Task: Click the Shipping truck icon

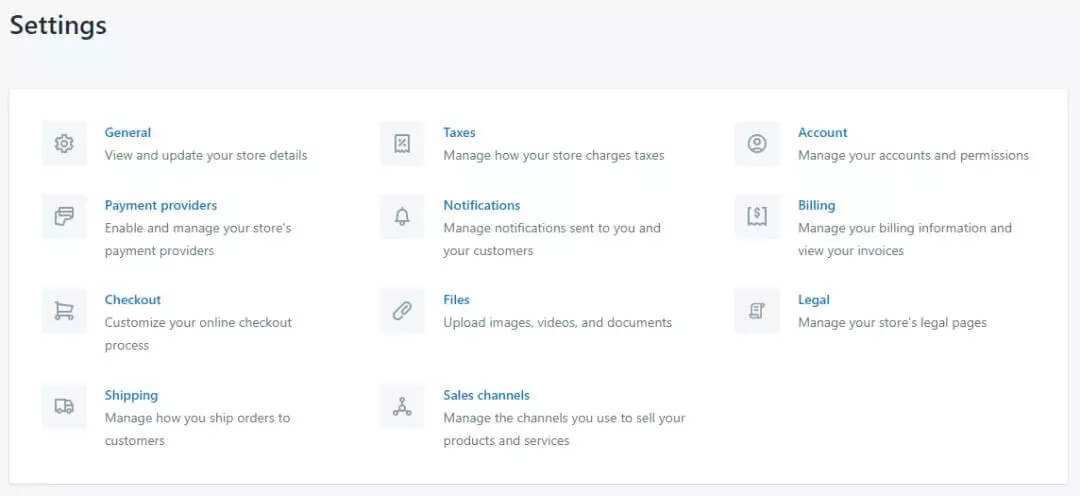Action: point(64,406)
